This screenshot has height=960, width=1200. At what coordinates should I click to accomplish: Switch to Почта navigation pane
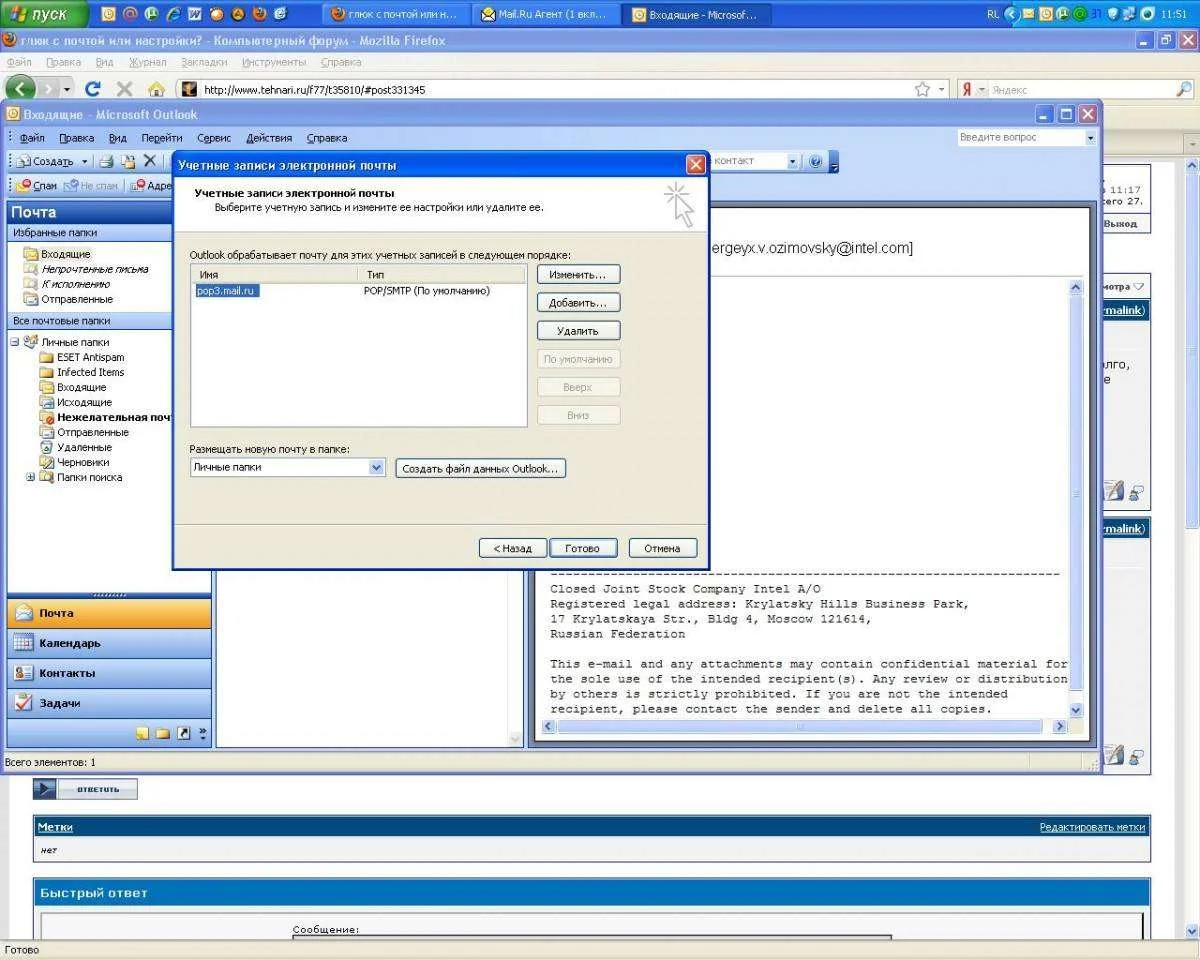click(109, 613)
